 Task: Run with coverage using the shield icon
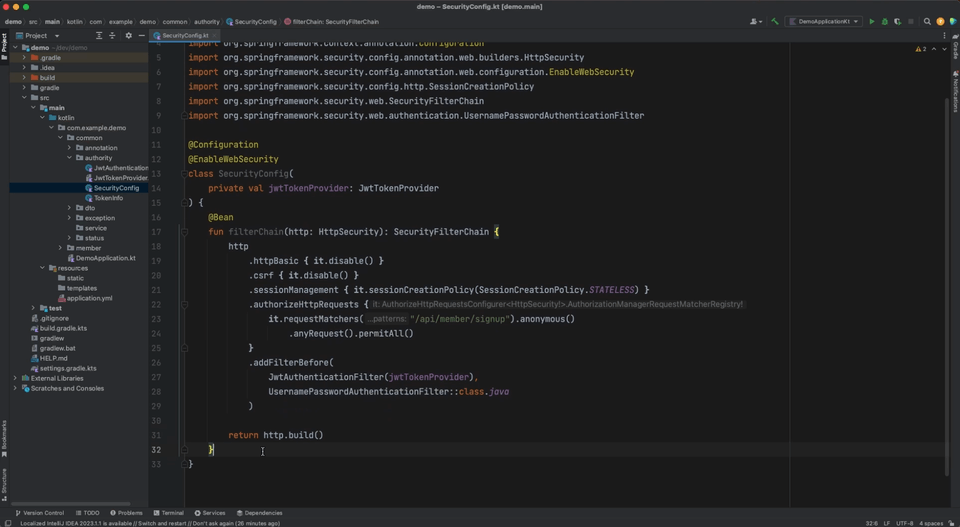coord(897,21)
